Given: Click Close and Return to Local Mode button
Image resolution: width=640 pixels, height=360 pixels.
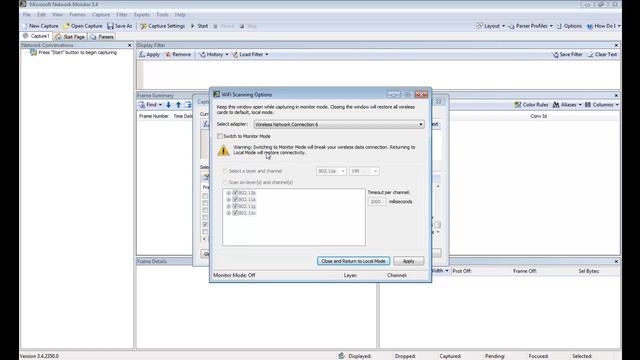Looking at the screenshot, I should click(x=353, y=261).
